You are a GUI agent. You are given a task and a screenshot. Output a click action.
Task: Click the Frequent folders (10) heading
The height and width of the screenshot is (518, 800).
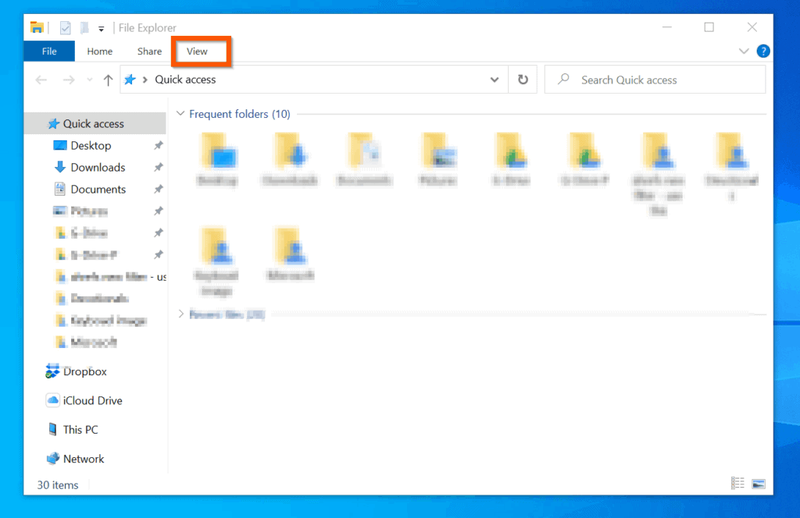[239, 114]
